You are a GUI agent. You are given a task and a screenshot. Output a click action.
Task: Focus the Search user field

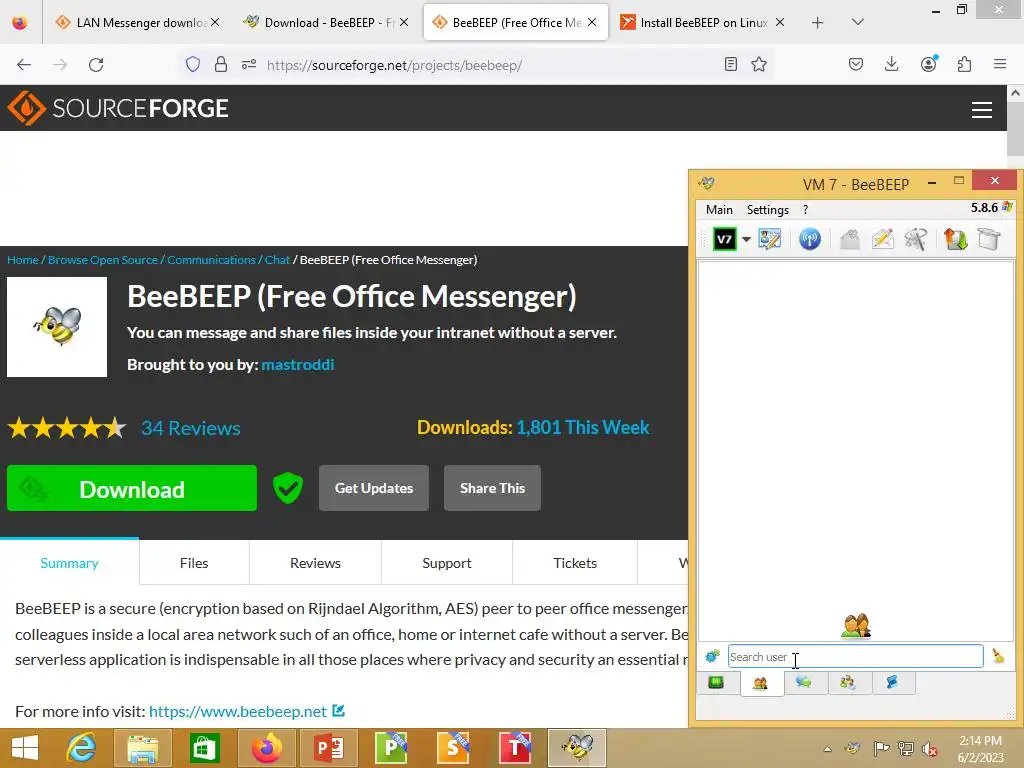(x=855, y=656)
